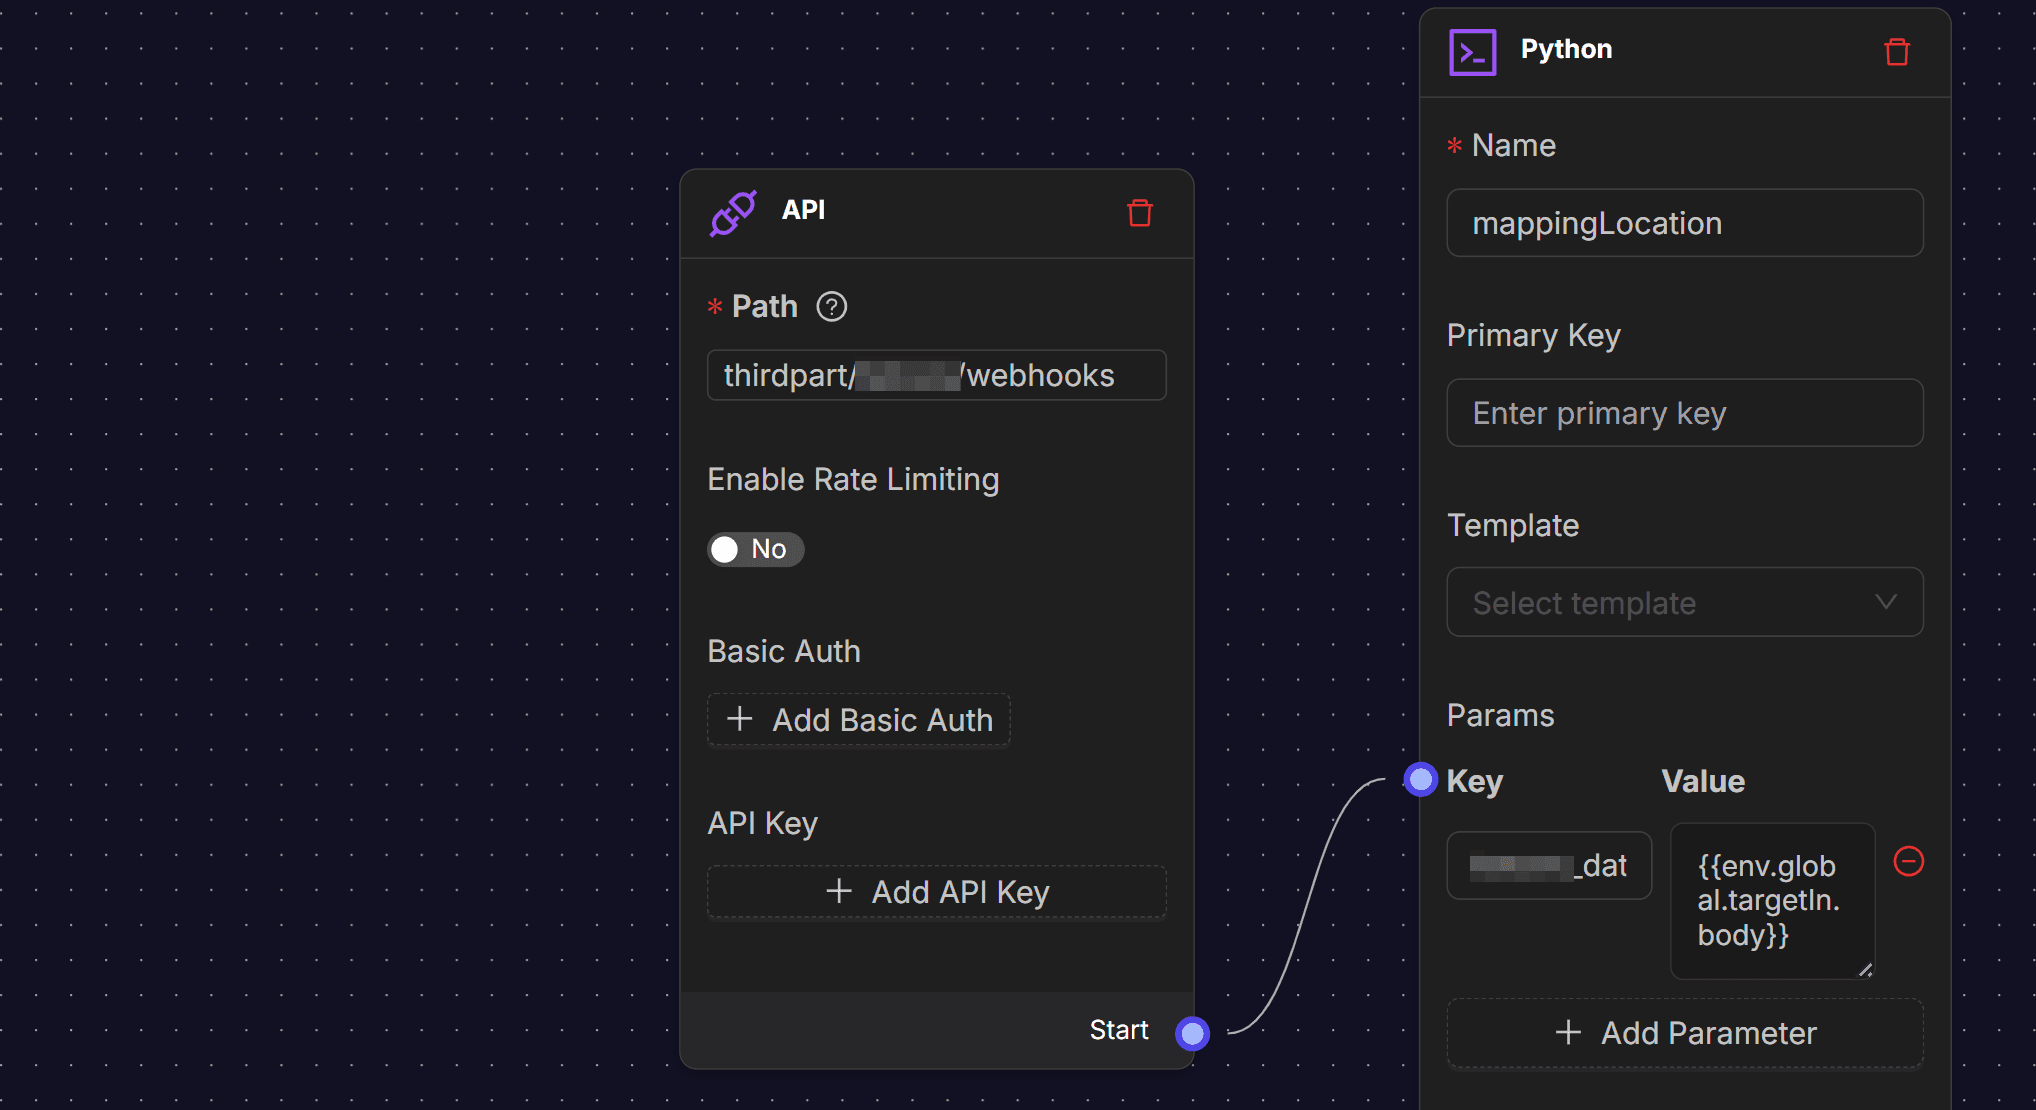
Task: Click the Start output connector dot
Action: [x=1192, y=1032]
